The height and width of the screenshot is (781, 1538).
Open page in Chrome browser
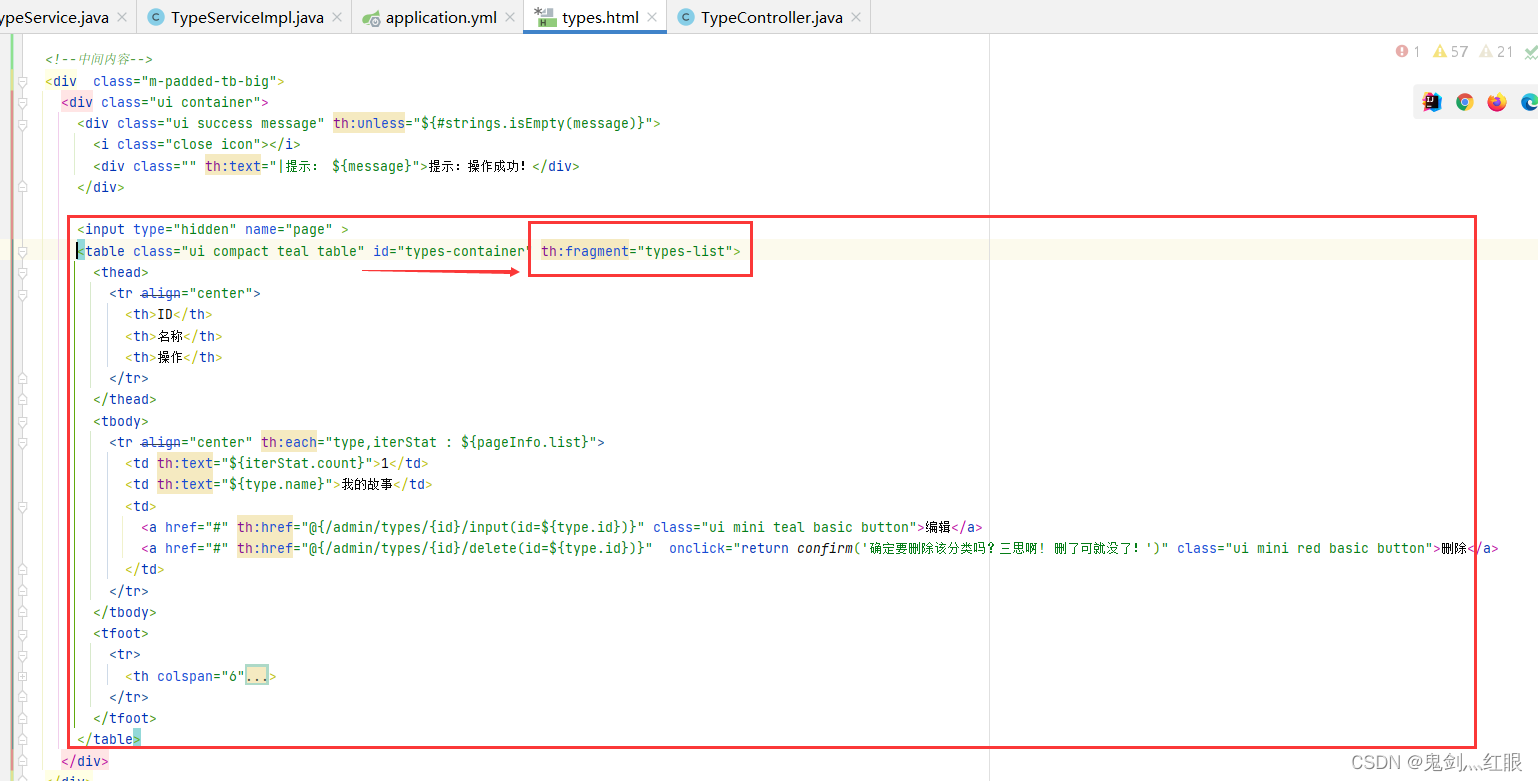[x=1464, y=102]
